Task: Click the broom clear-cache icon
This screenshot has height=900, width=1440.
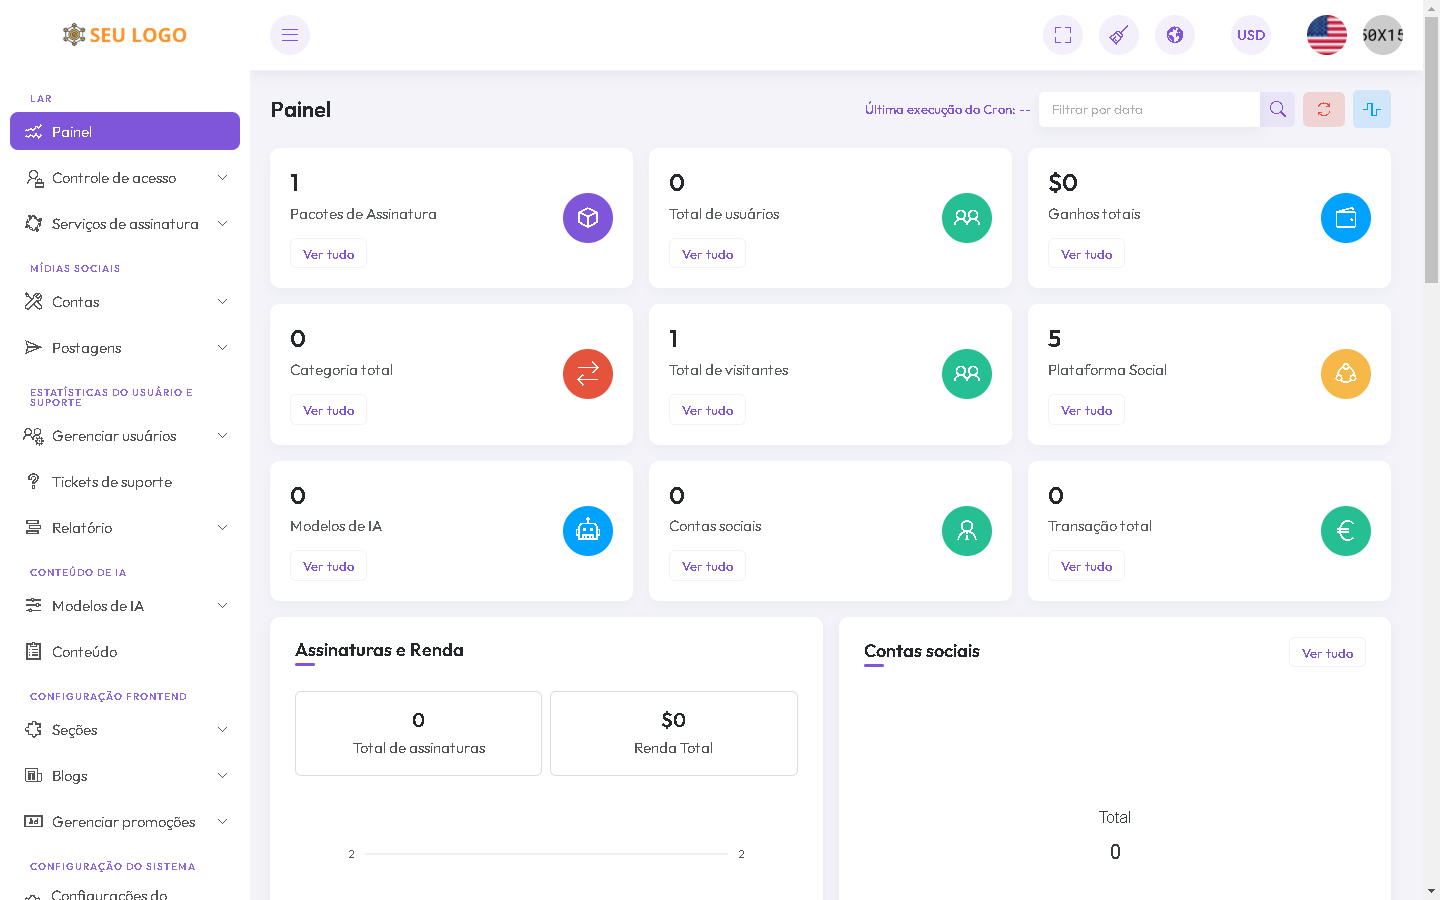Action: tap(1118, 35)
